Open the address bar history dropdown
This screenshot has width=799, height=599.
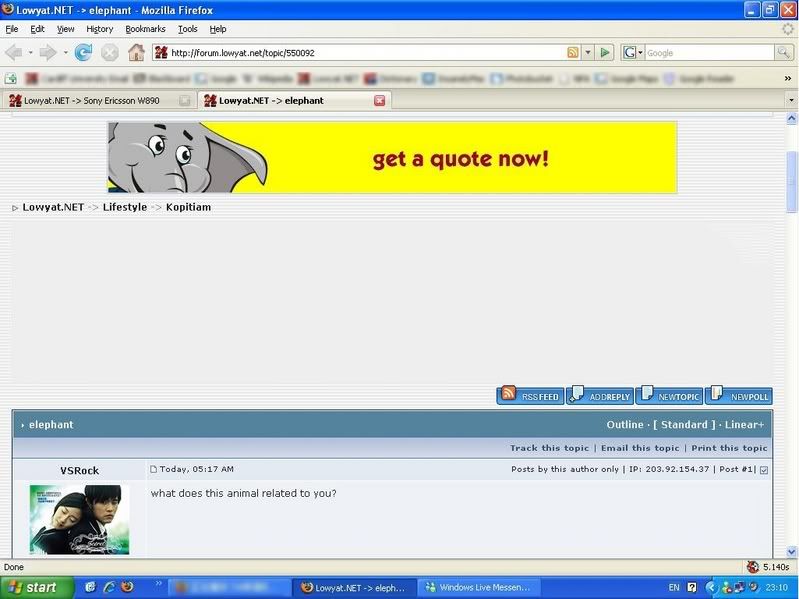[588, 52]
